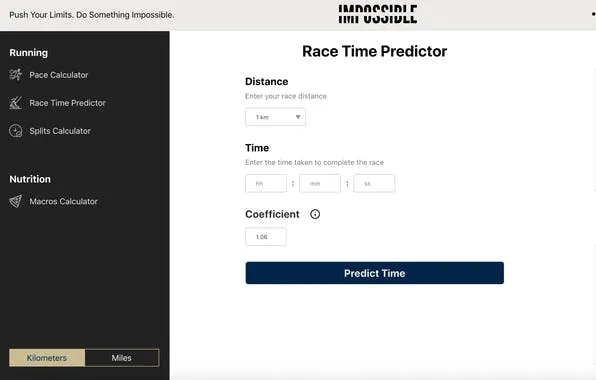
Task: Click the 'Coefficient' field label
Action: pos(273,214)
